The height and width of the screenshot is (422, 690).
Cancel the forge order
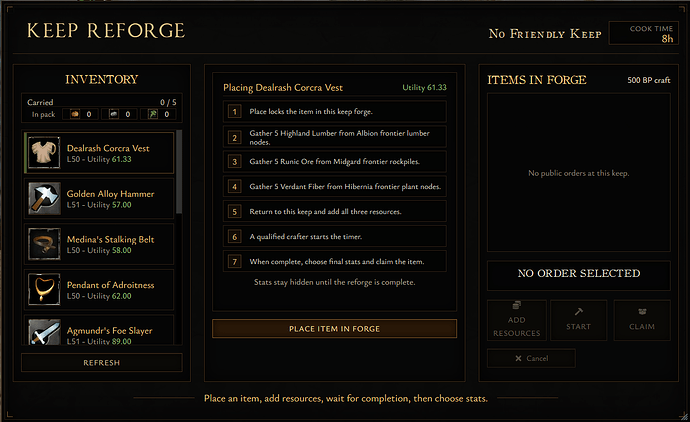(531, 358)
